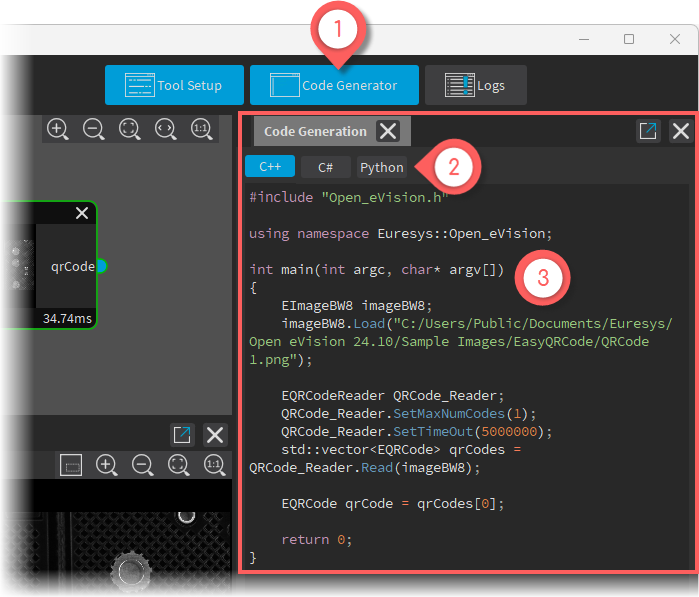Image resolution: width=699 pixels, height=597 pixels.
Task: Click the return 0; code line
Action: tap(317, 539)
